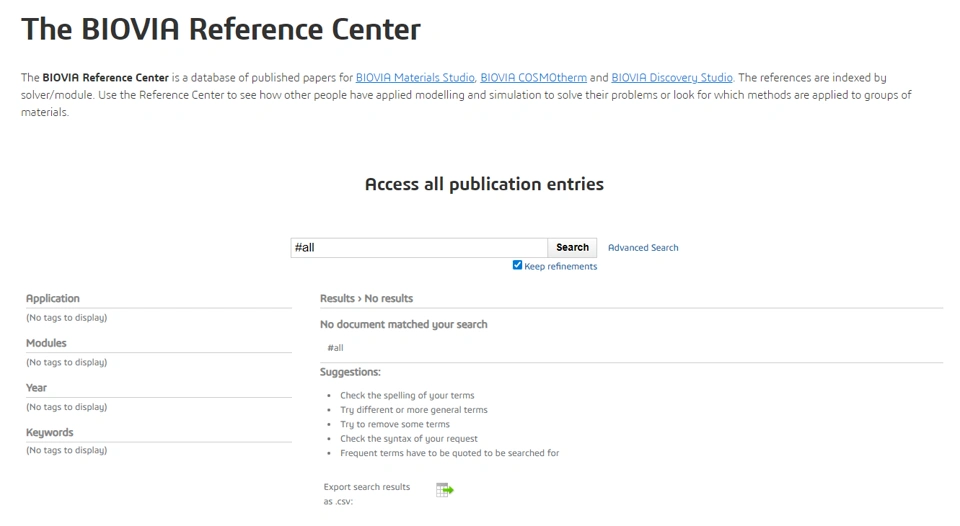Click the search input field containing #all
960x526 pixels.
tap(419, 247)
